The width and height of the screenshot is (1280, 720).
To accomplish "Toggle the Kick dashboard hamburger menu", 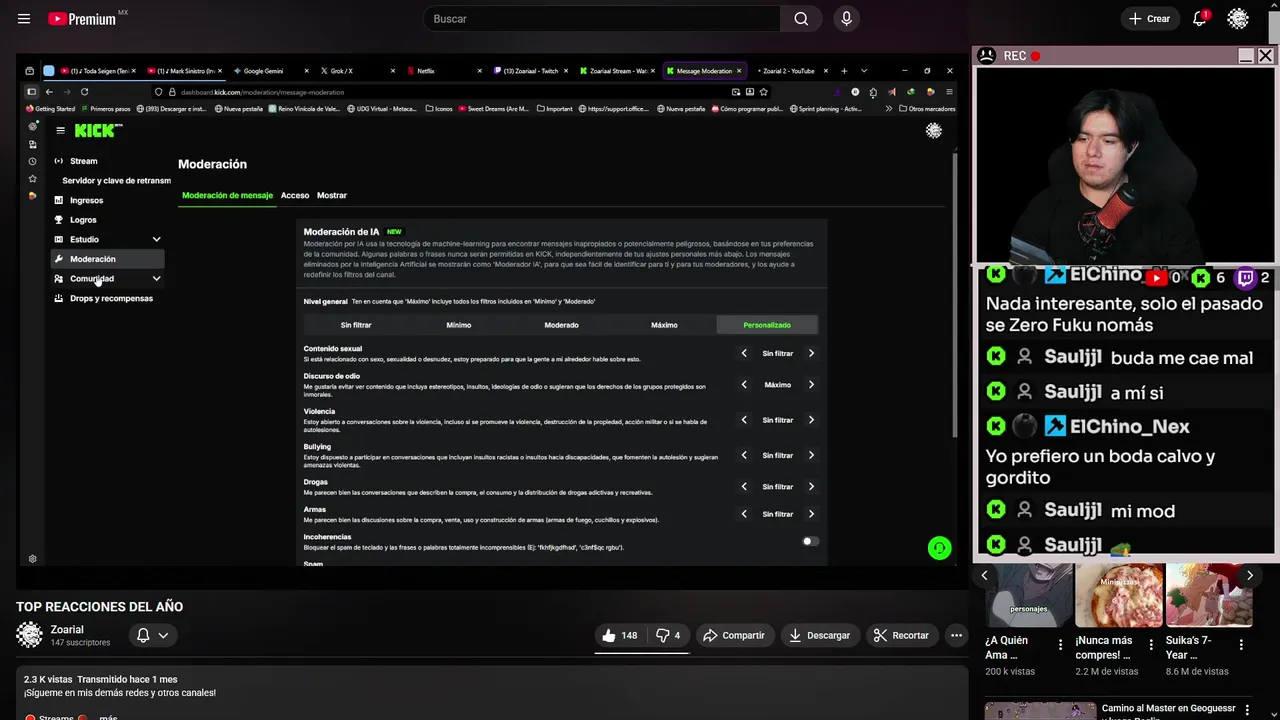I will pos(60,130).
